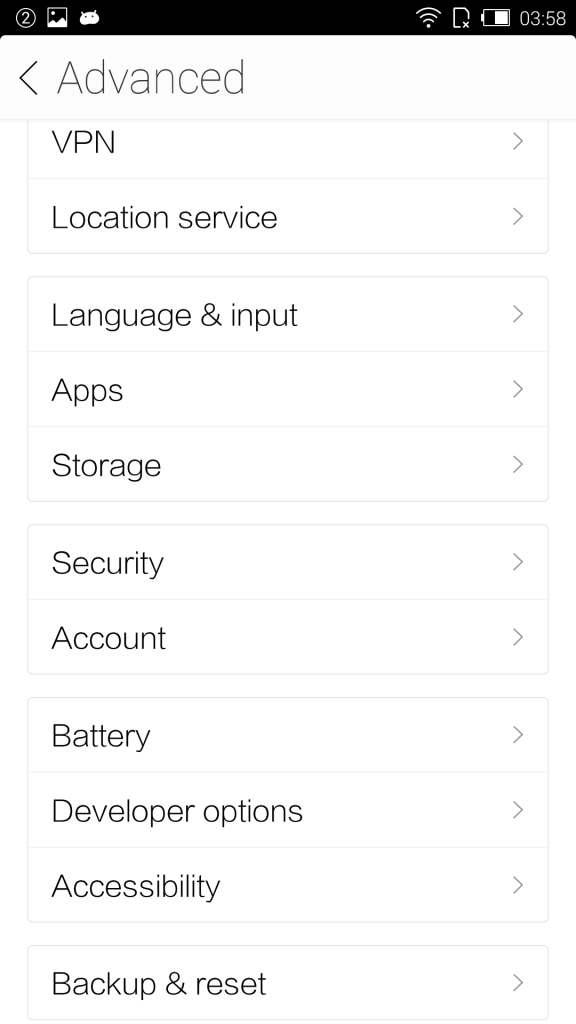Open the Apps settings entry
Screen dimensions: 576x1024
point(288,389)
